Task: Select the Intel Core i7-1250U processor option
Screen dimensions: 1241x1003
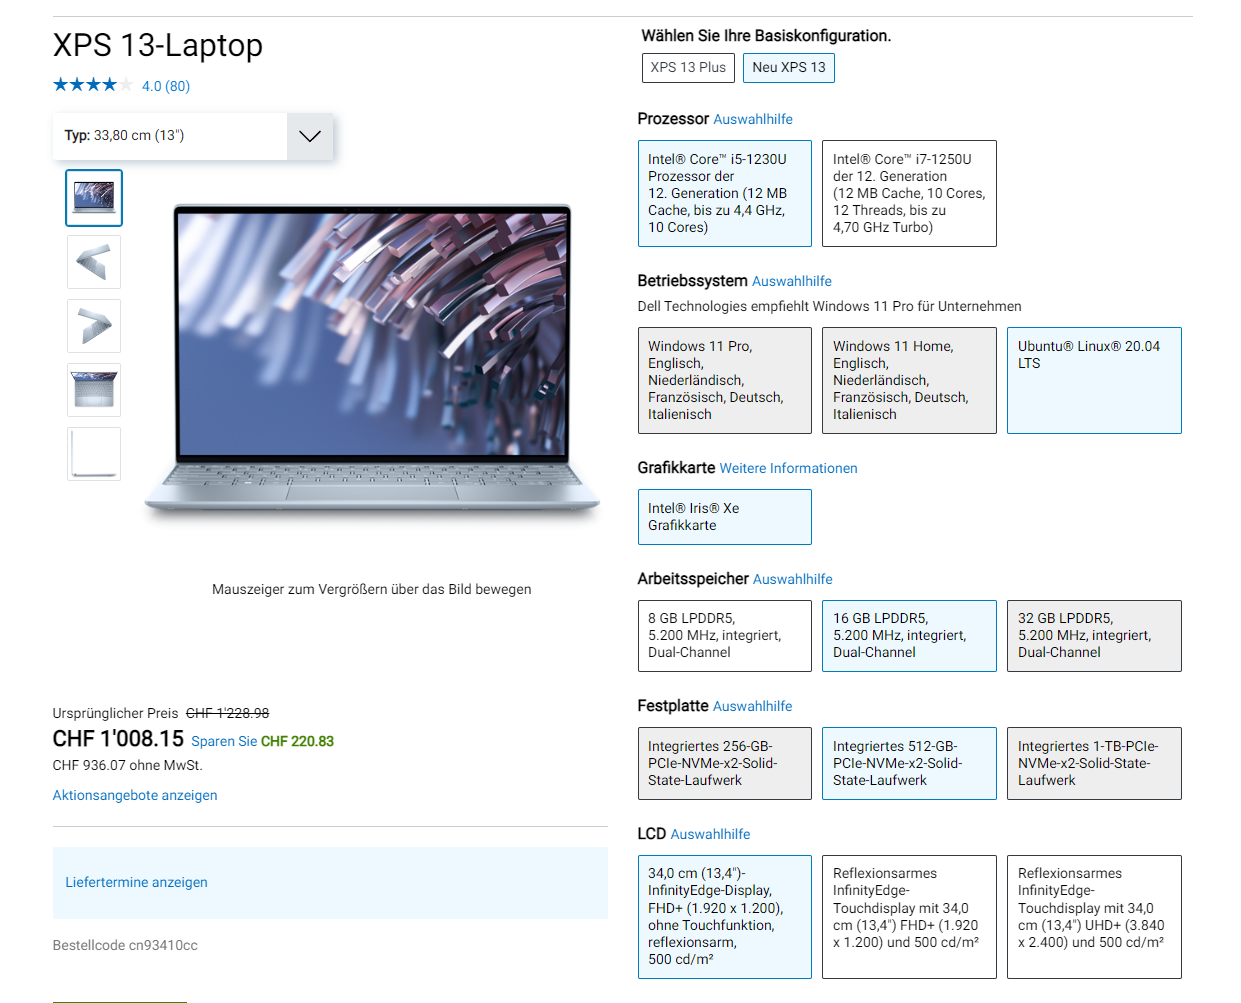Action: [909, 193]
